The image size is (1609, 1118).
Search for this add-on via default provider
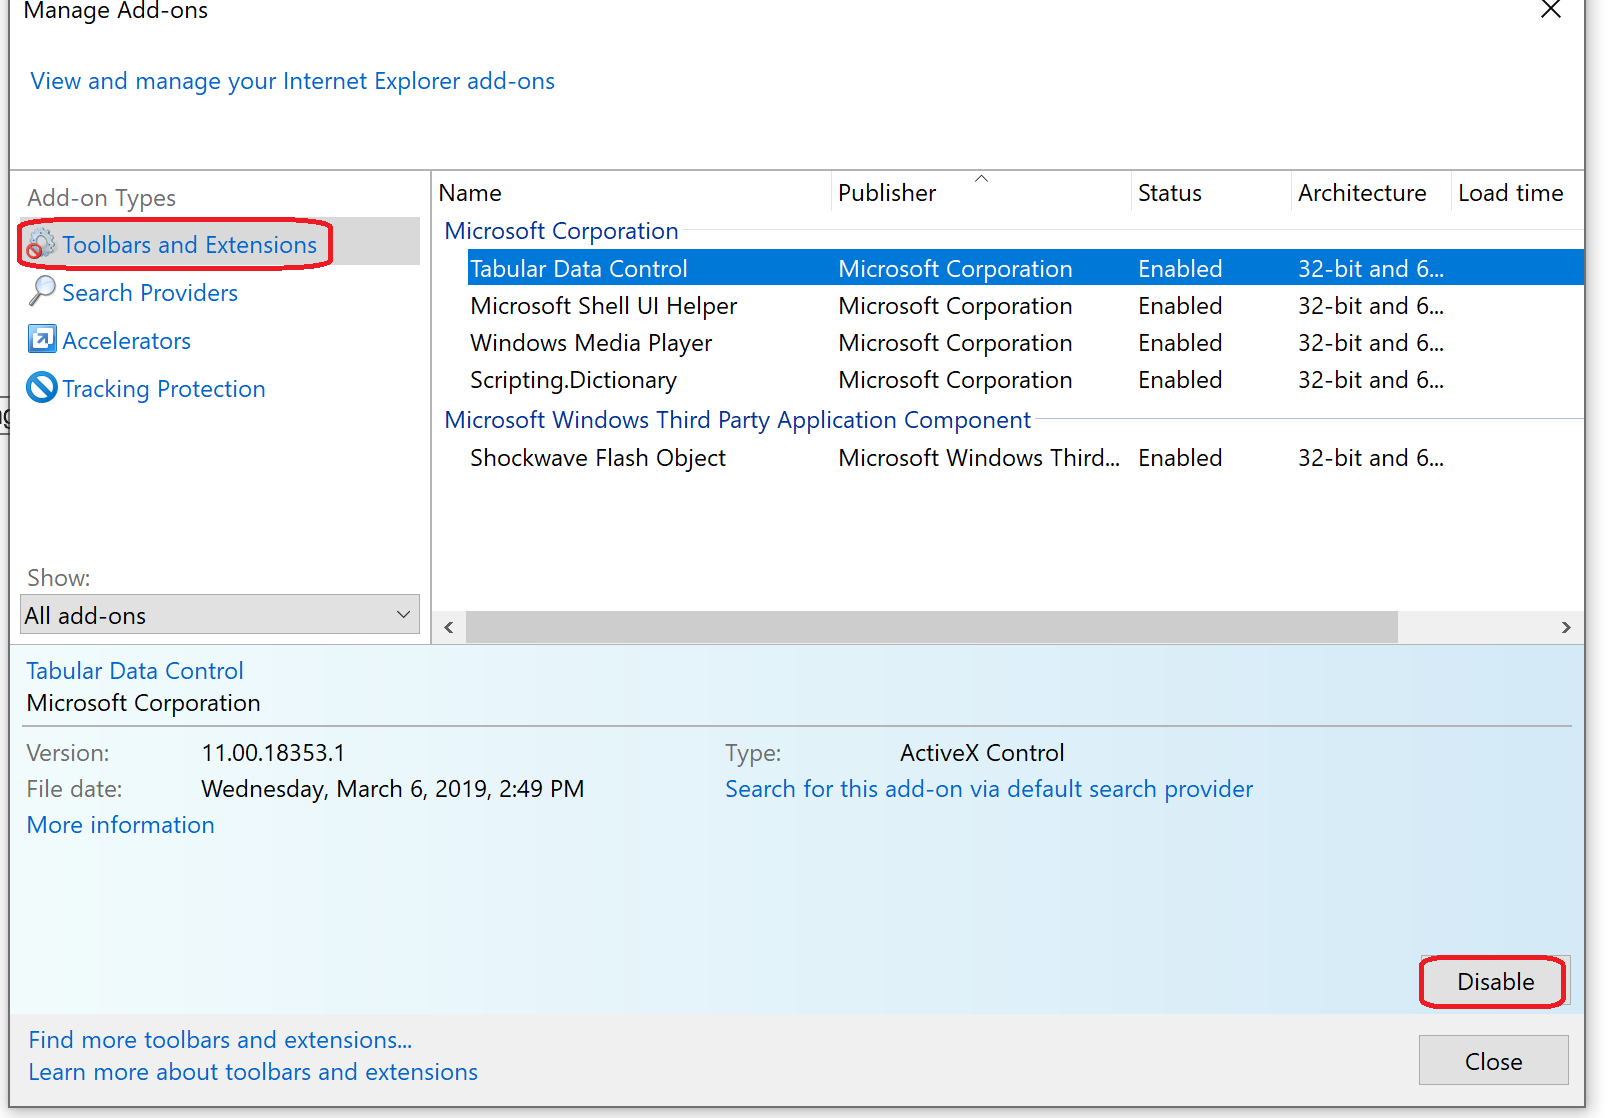pos(989,789)
